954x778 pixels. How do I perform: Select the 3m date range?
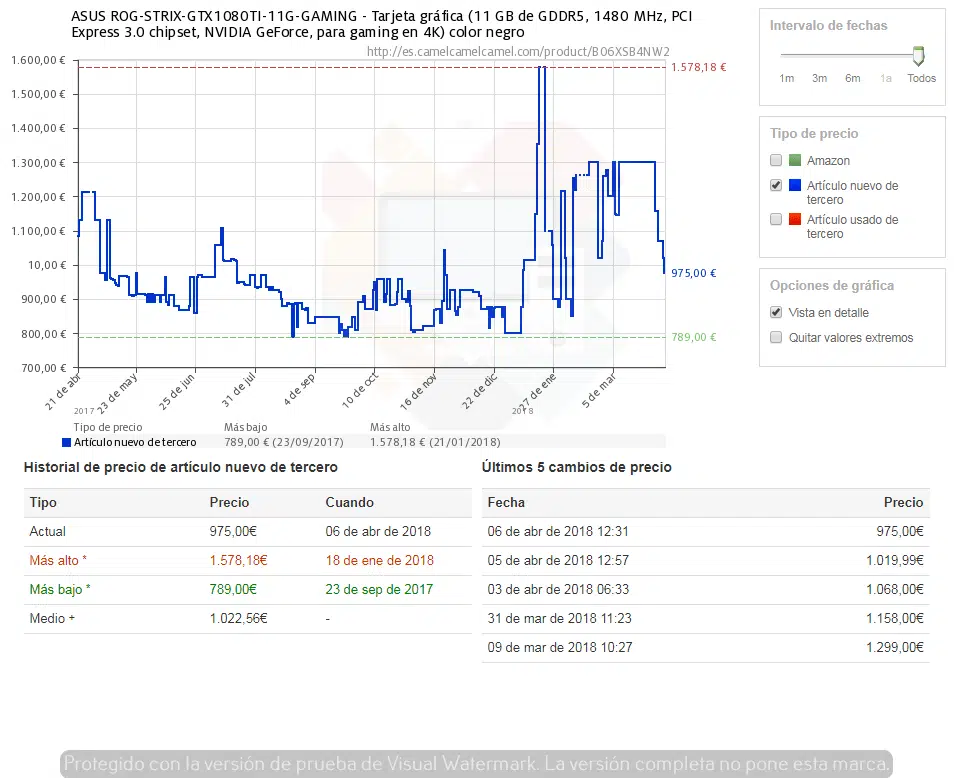pyautogui.click(x=820, y=78)
